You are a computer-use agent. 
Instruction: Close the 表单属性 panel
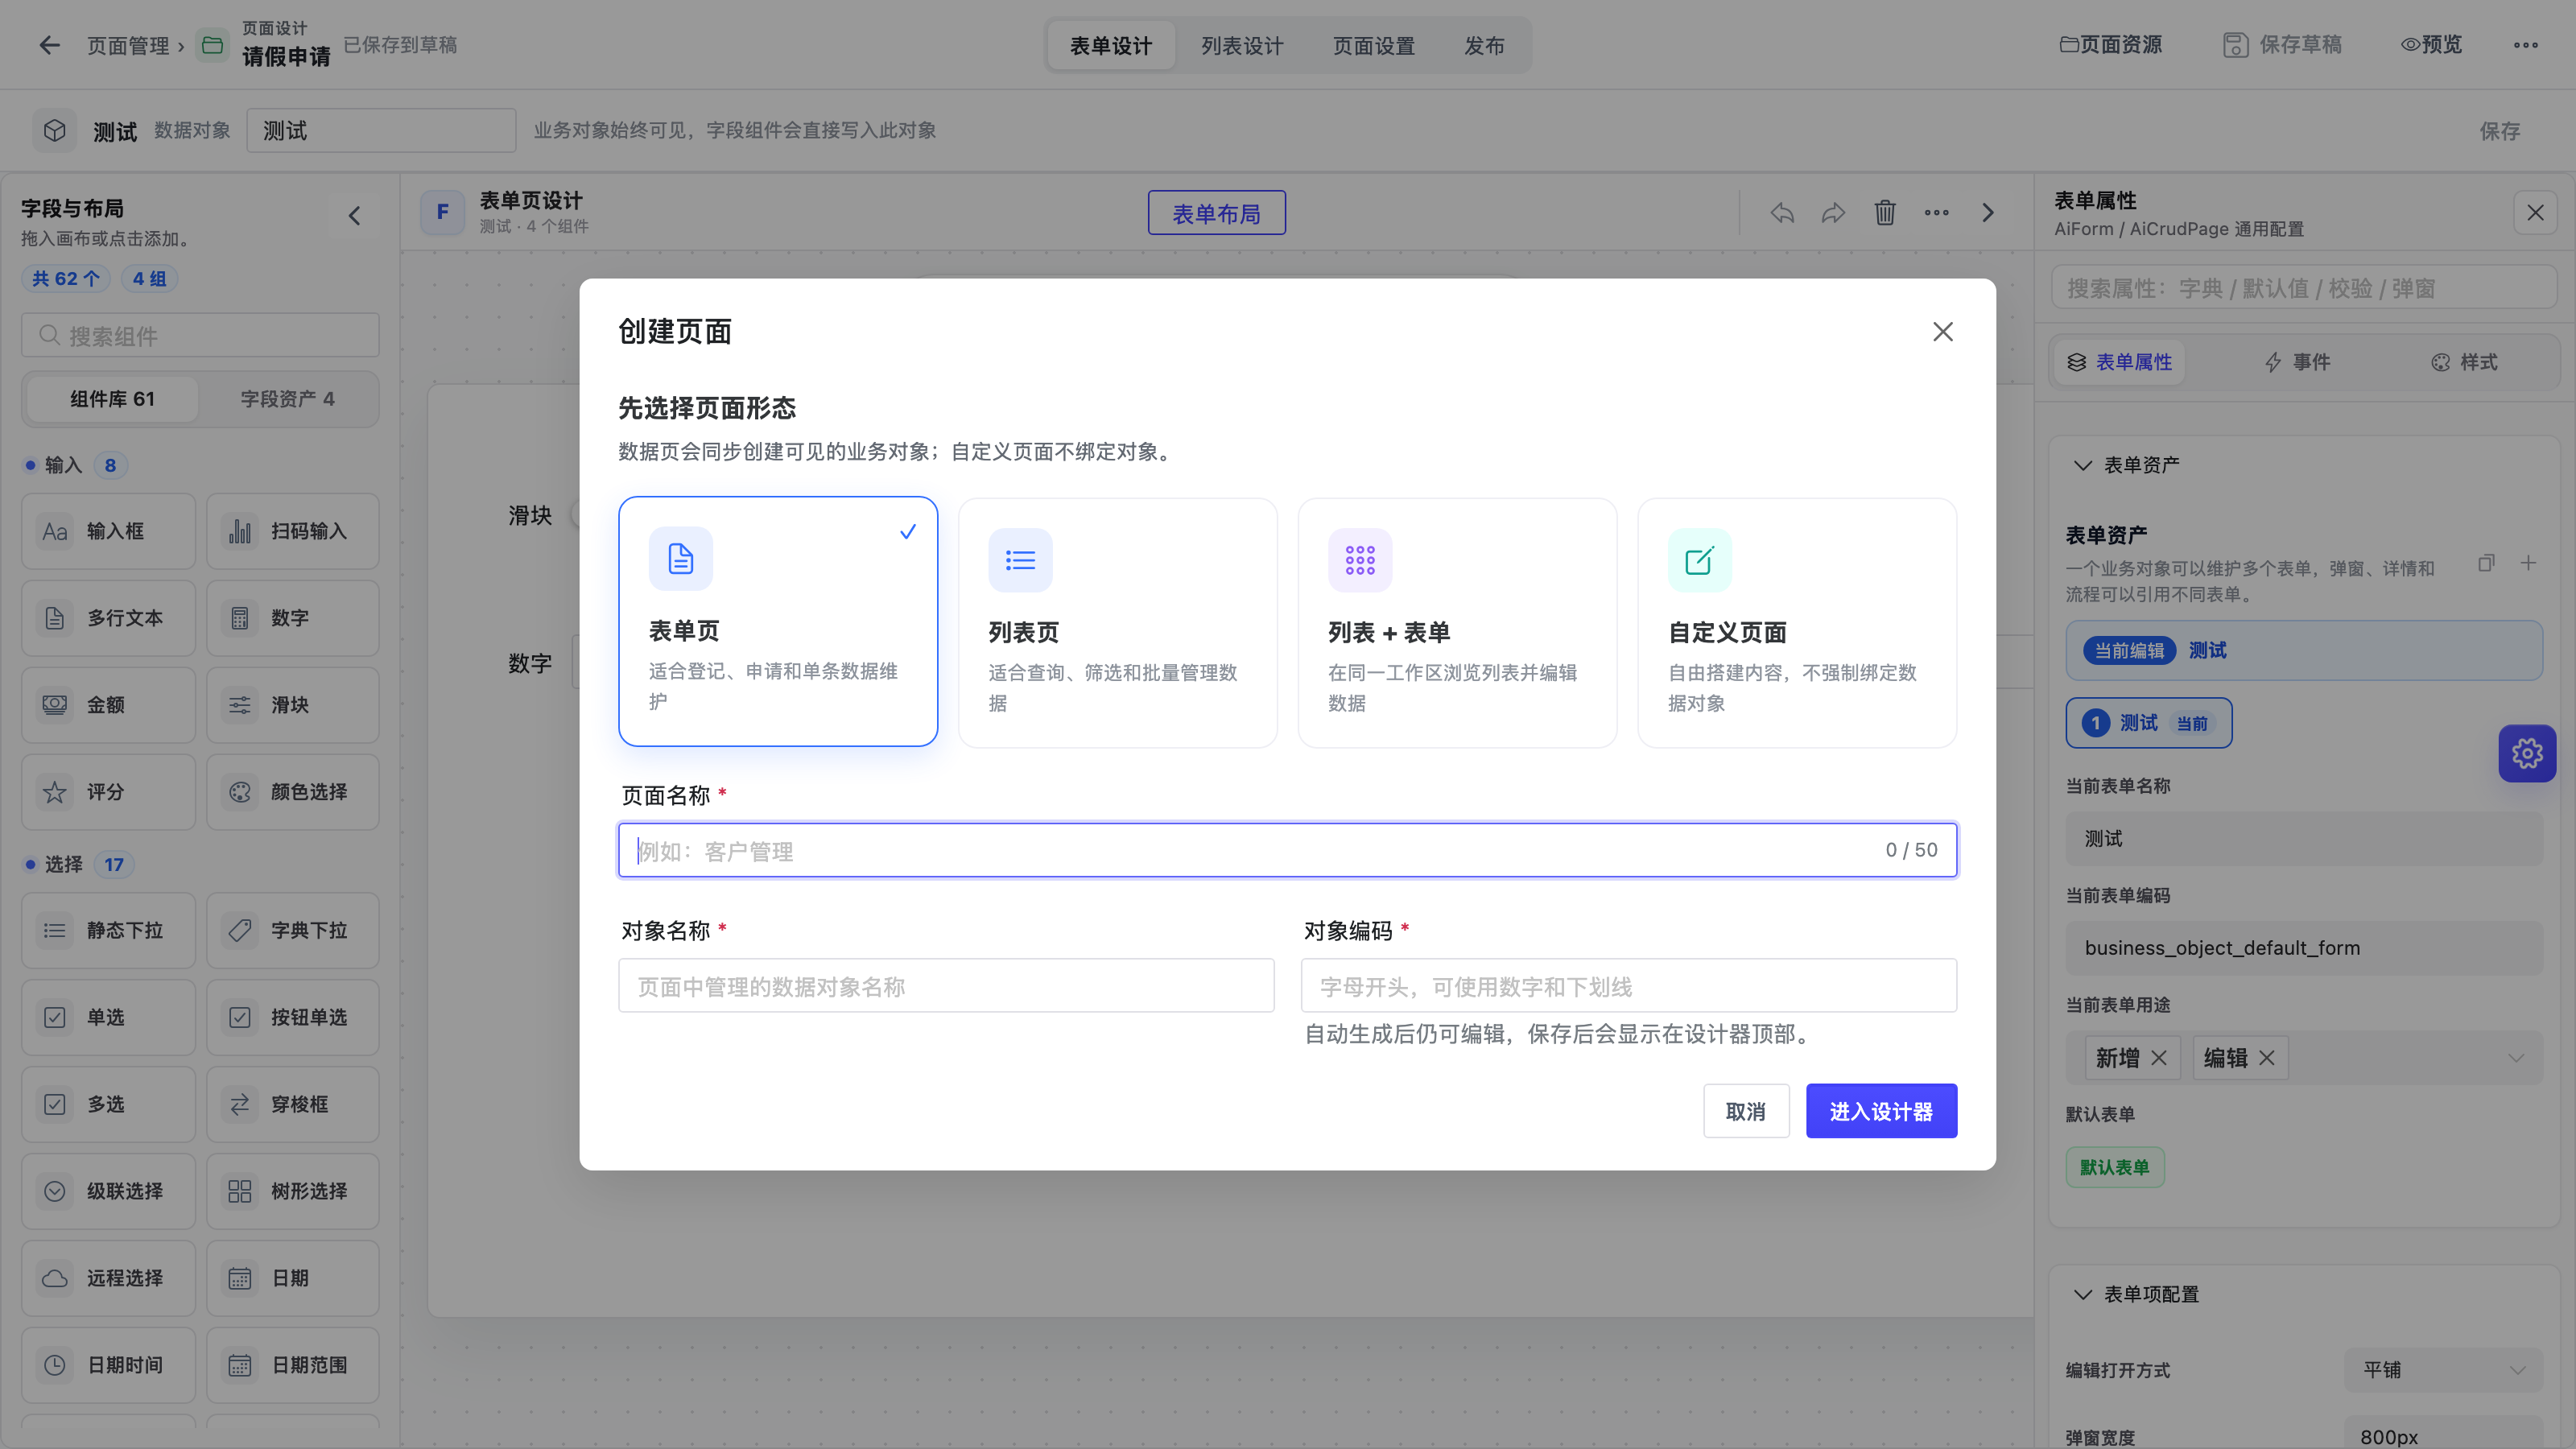(2535, 213)
